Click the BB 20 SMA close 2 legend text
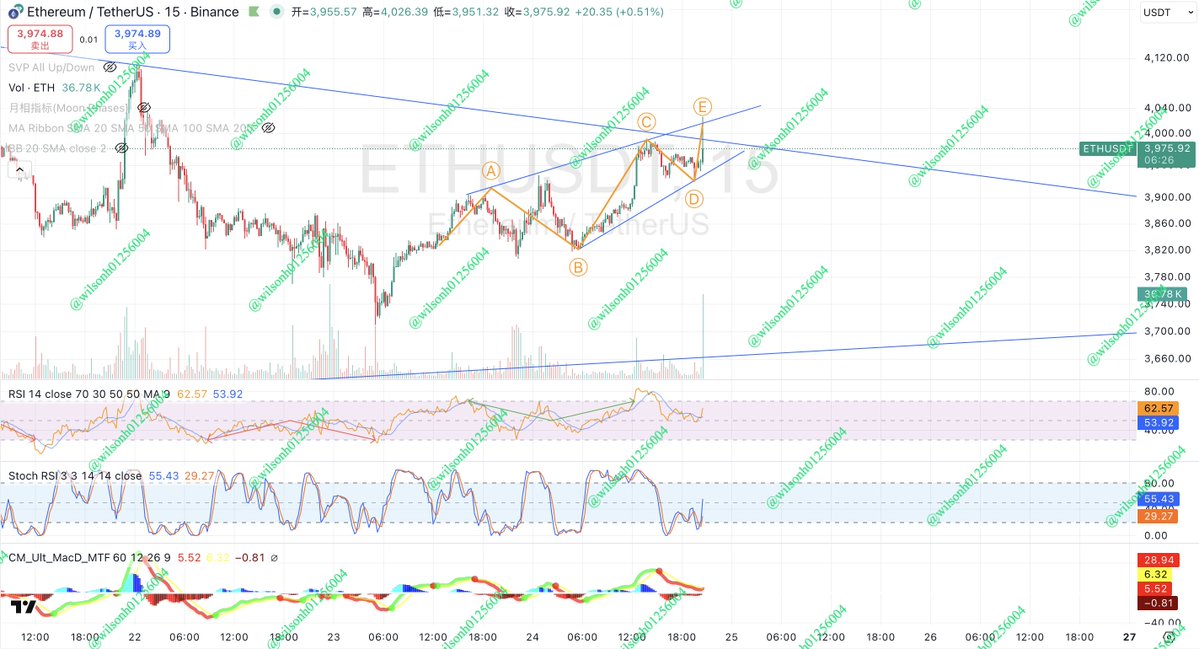The image size is (1199, 649). click(x=58, y=148)
